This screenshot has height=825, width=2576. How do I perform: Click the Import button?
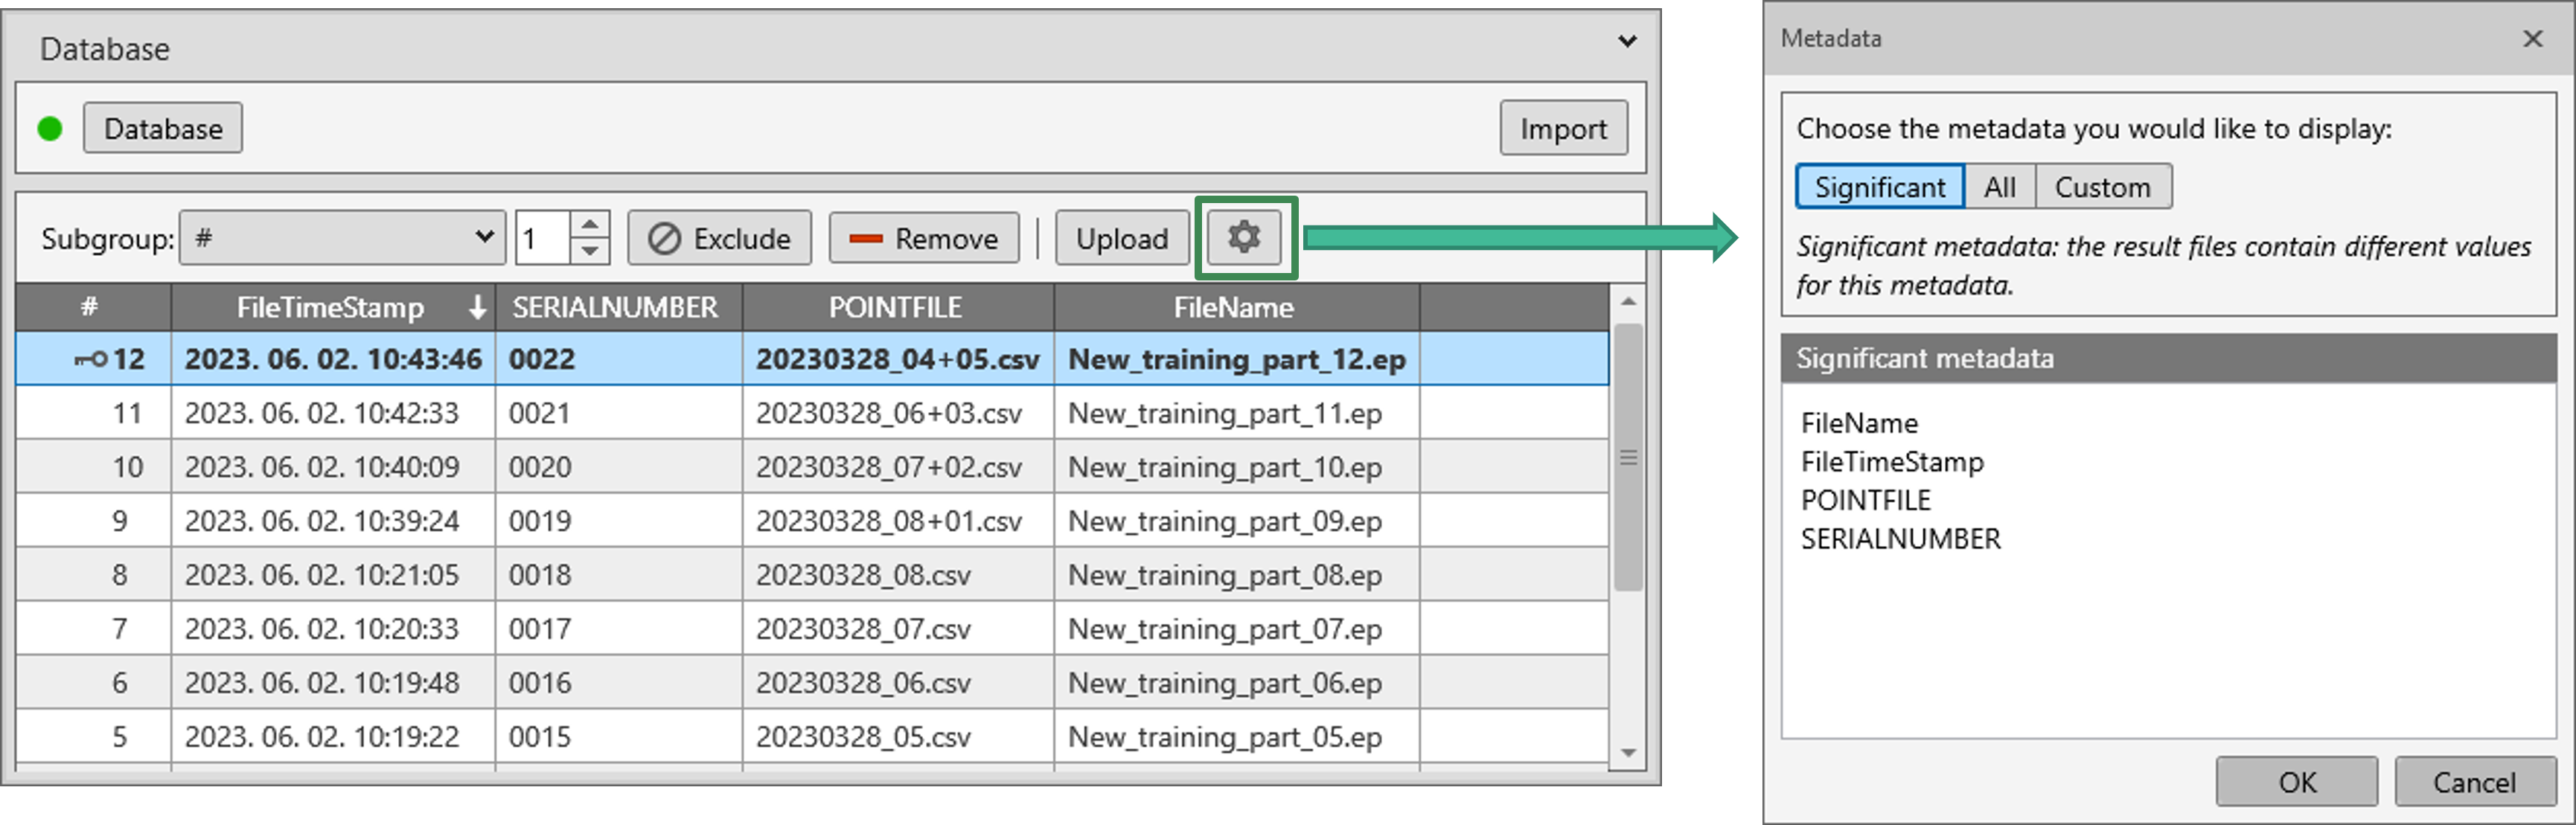pos(1563,128)
